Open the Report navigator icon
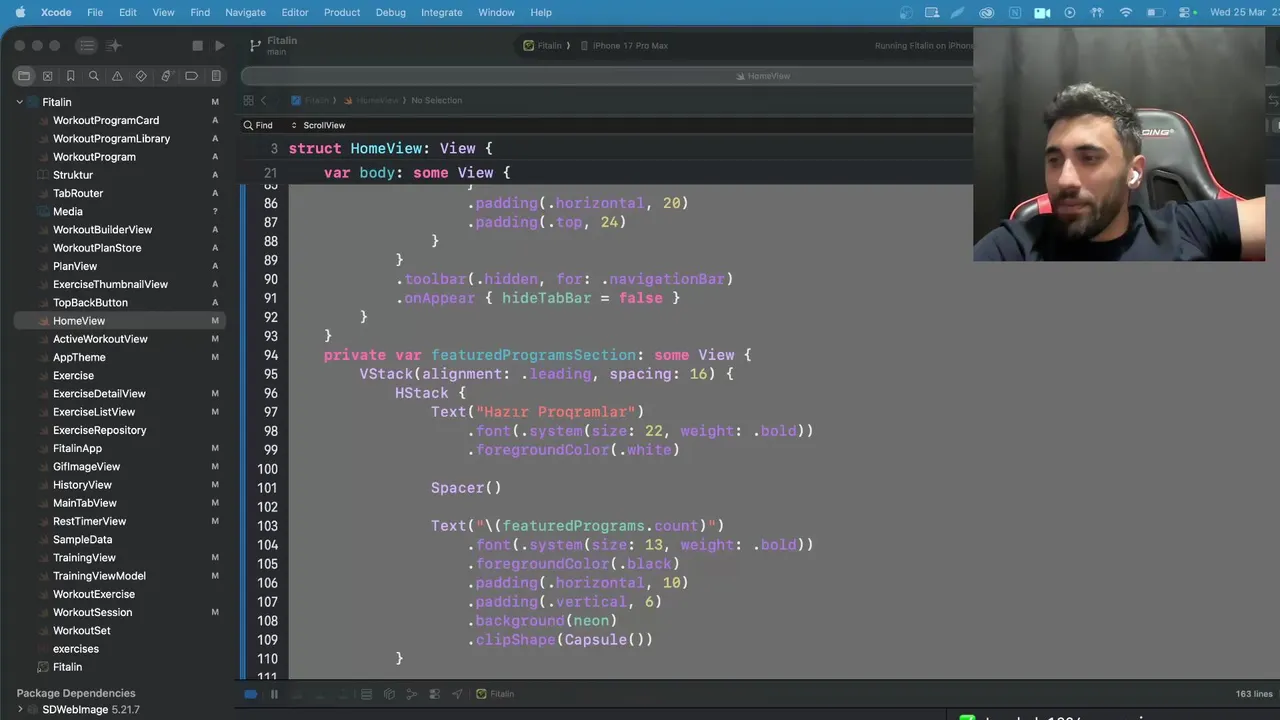 (216, 76)
